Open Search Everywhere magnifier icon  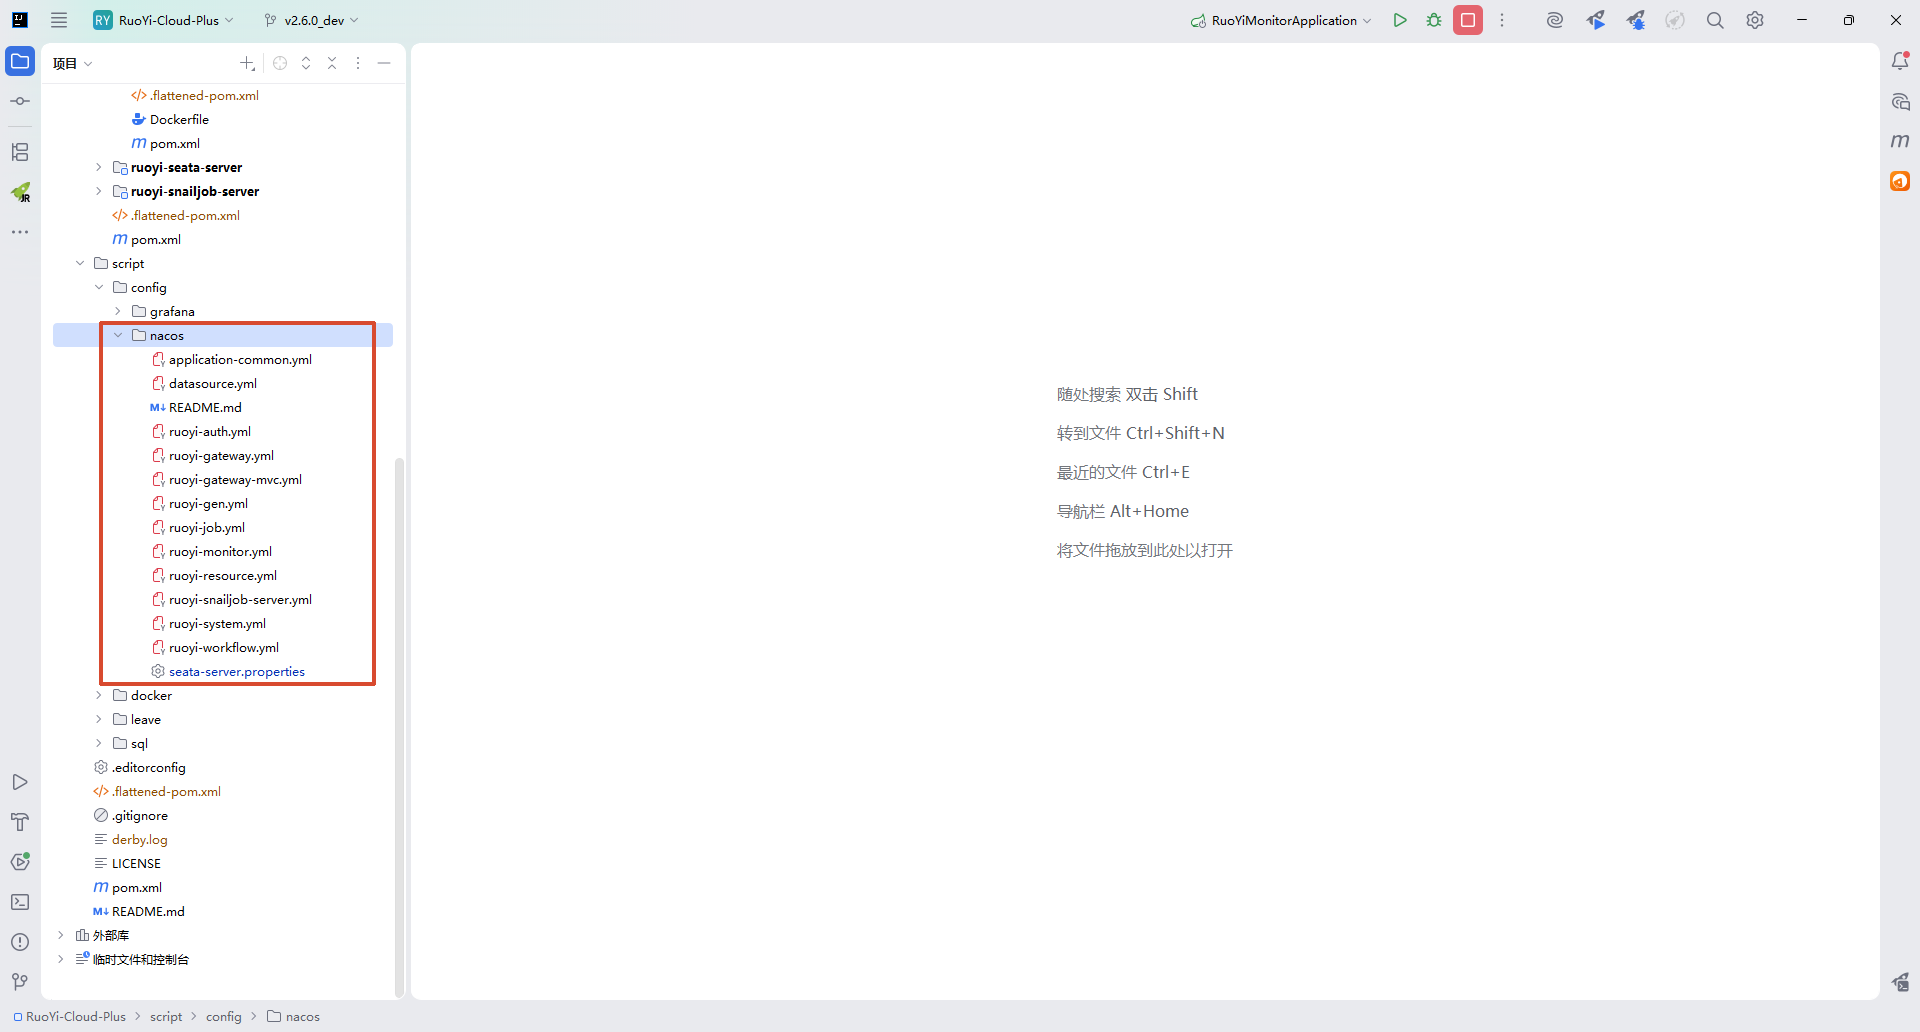[1715, 20]
